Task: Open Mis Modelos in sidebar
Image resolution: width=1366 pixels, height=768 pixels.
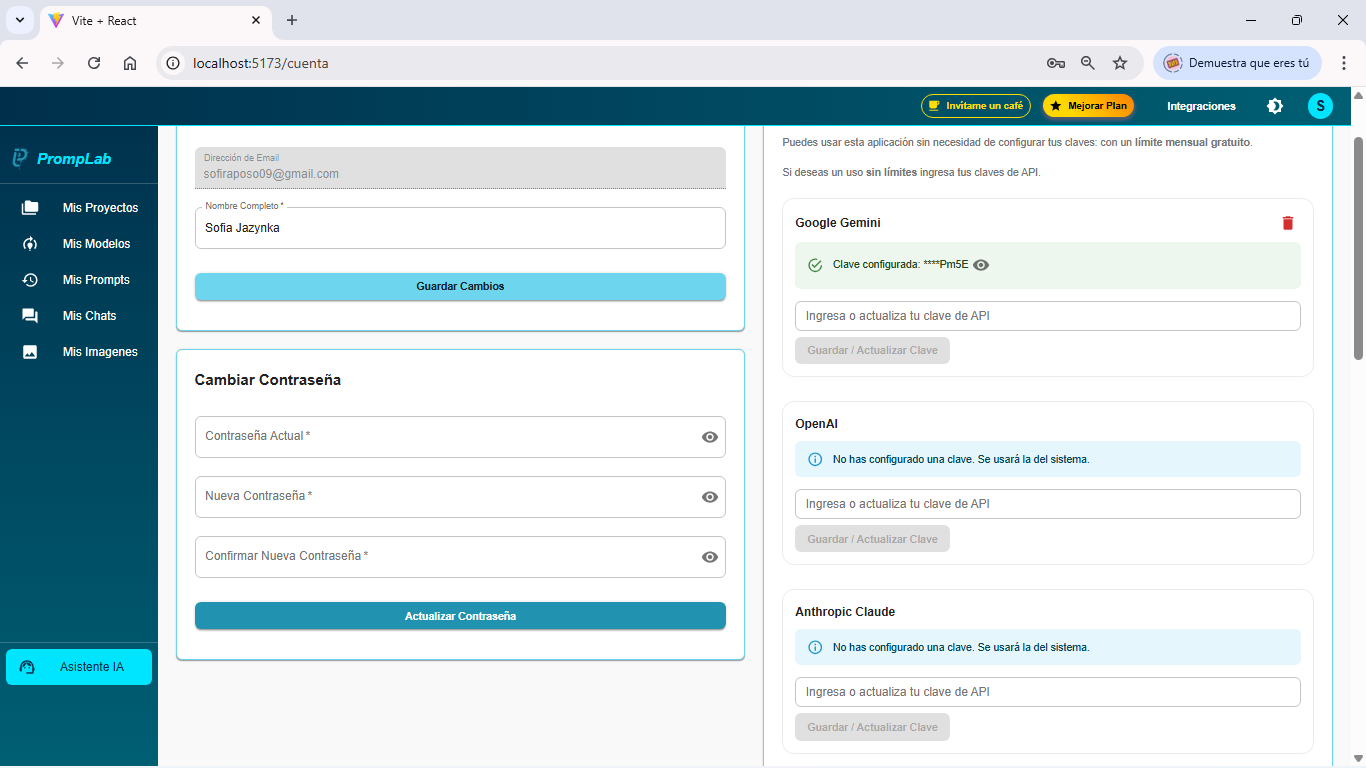Action: point(79,244)
